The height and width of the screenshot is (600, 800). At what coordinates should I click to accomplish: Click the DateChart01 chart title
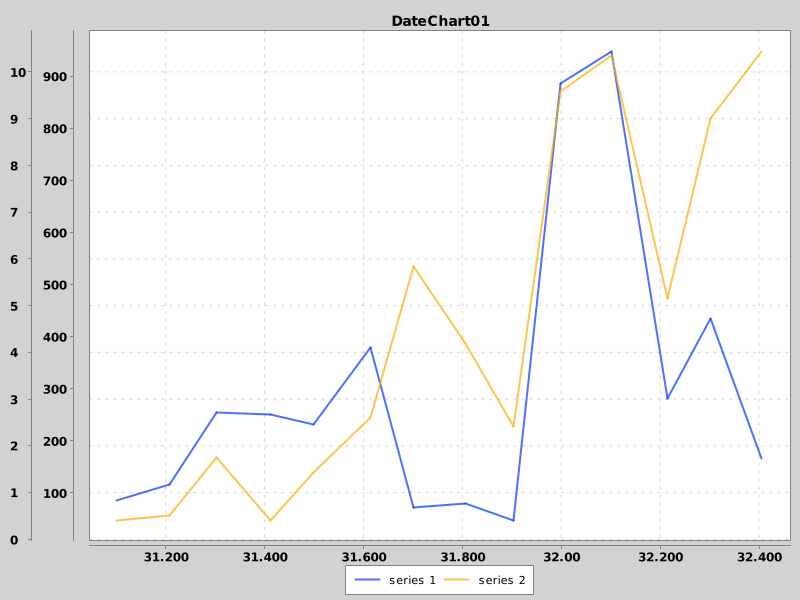pos(440,21)
